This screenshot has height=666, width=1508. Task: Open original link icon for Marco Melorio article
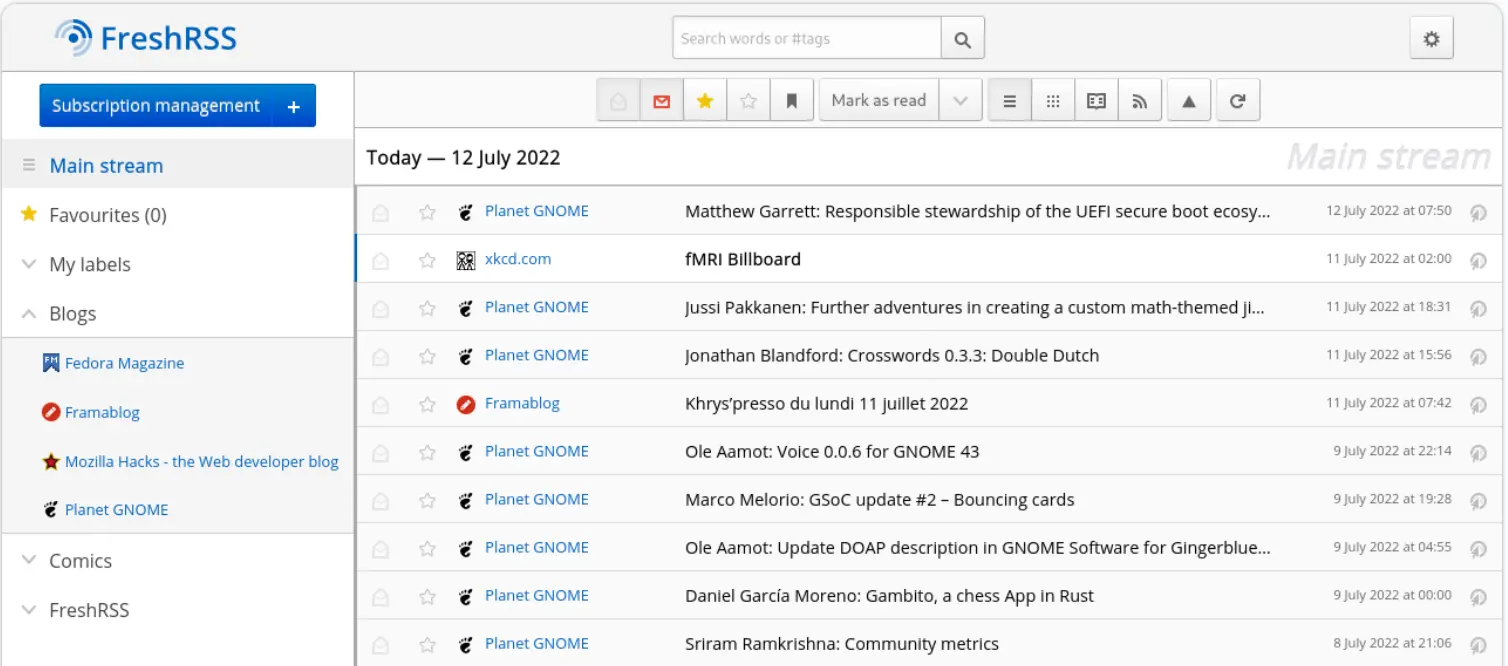1478,500
